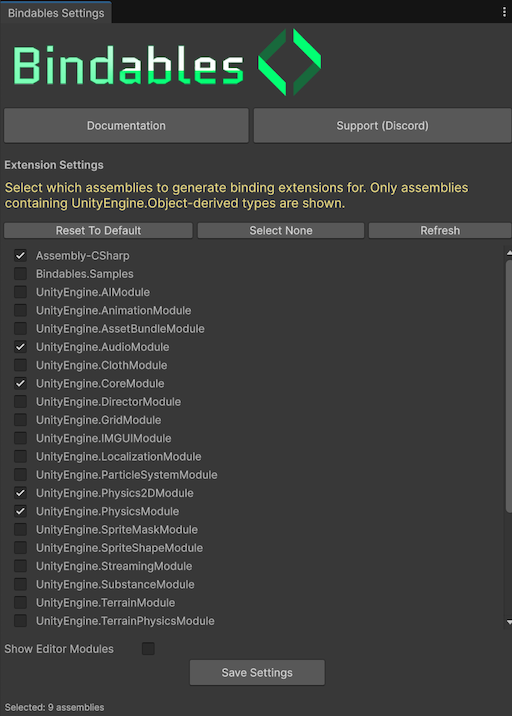Click the scroll down arrow of assembly list
The height and width of the screenshot is (716, 512).
(509, 622)
